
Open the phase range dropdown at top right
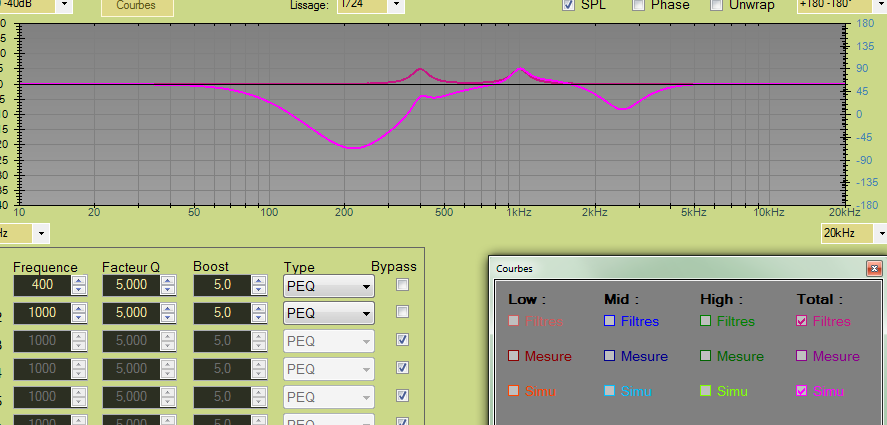click(876, 5)
